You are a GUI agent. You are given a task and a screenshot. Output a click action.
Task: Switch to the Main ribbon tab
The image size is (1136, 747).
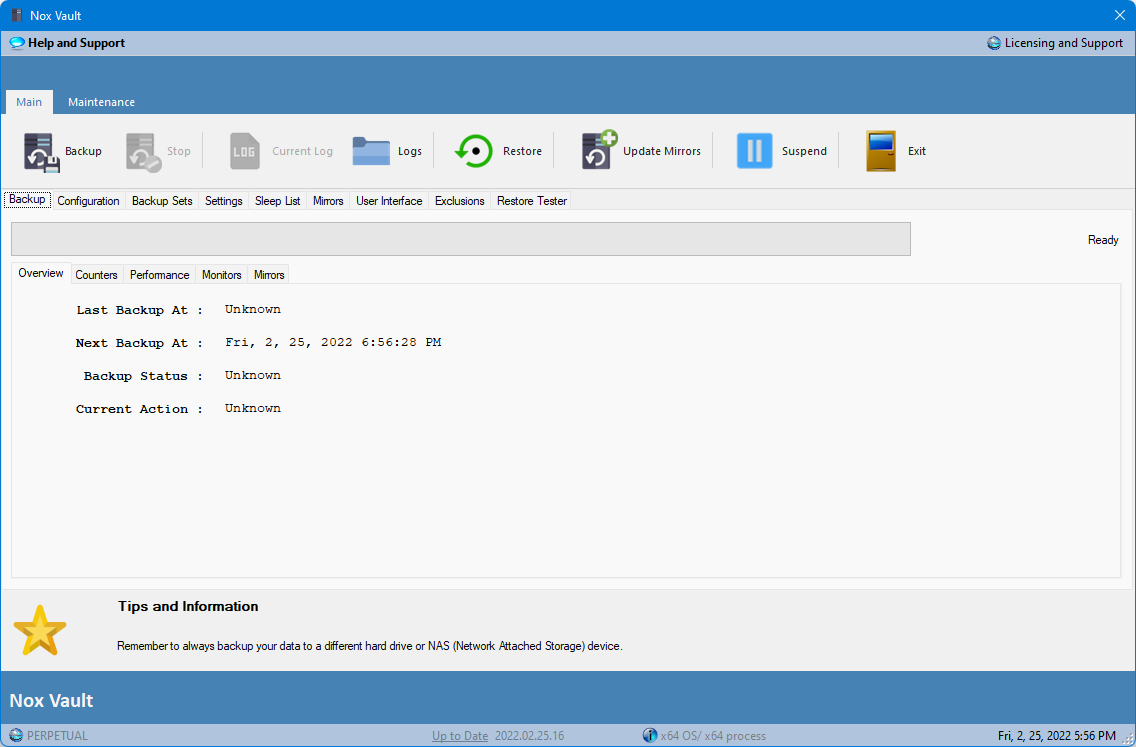pyautogui.click(x=29, y=102)
